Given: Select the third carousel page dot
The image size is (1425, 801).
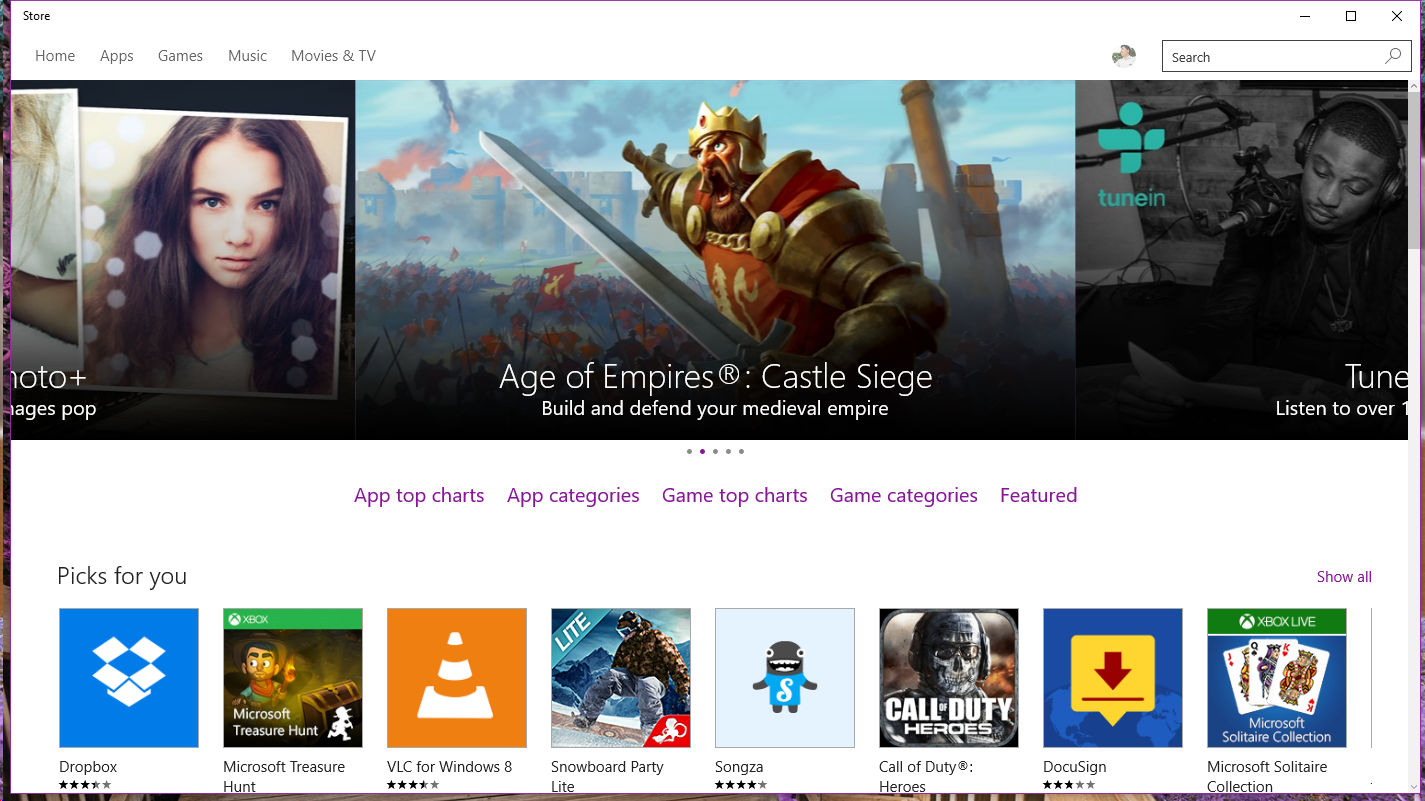Looking at the screenshot, I should coord(715,451).
